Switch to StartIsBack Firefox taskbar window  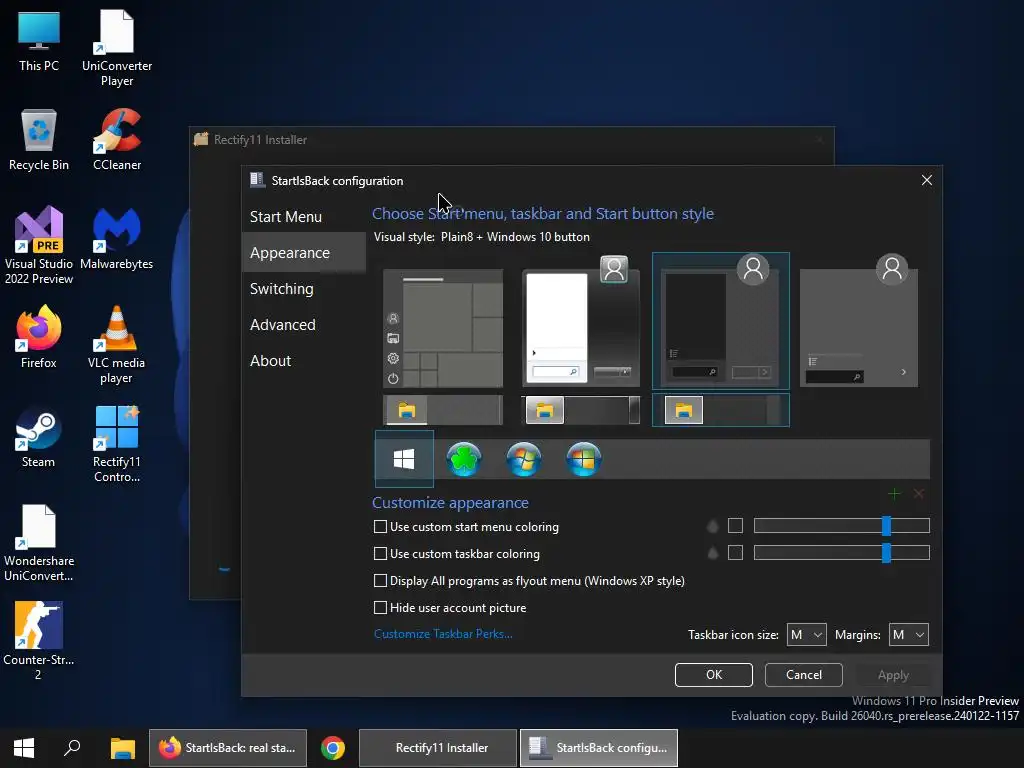tap(228, 748)
